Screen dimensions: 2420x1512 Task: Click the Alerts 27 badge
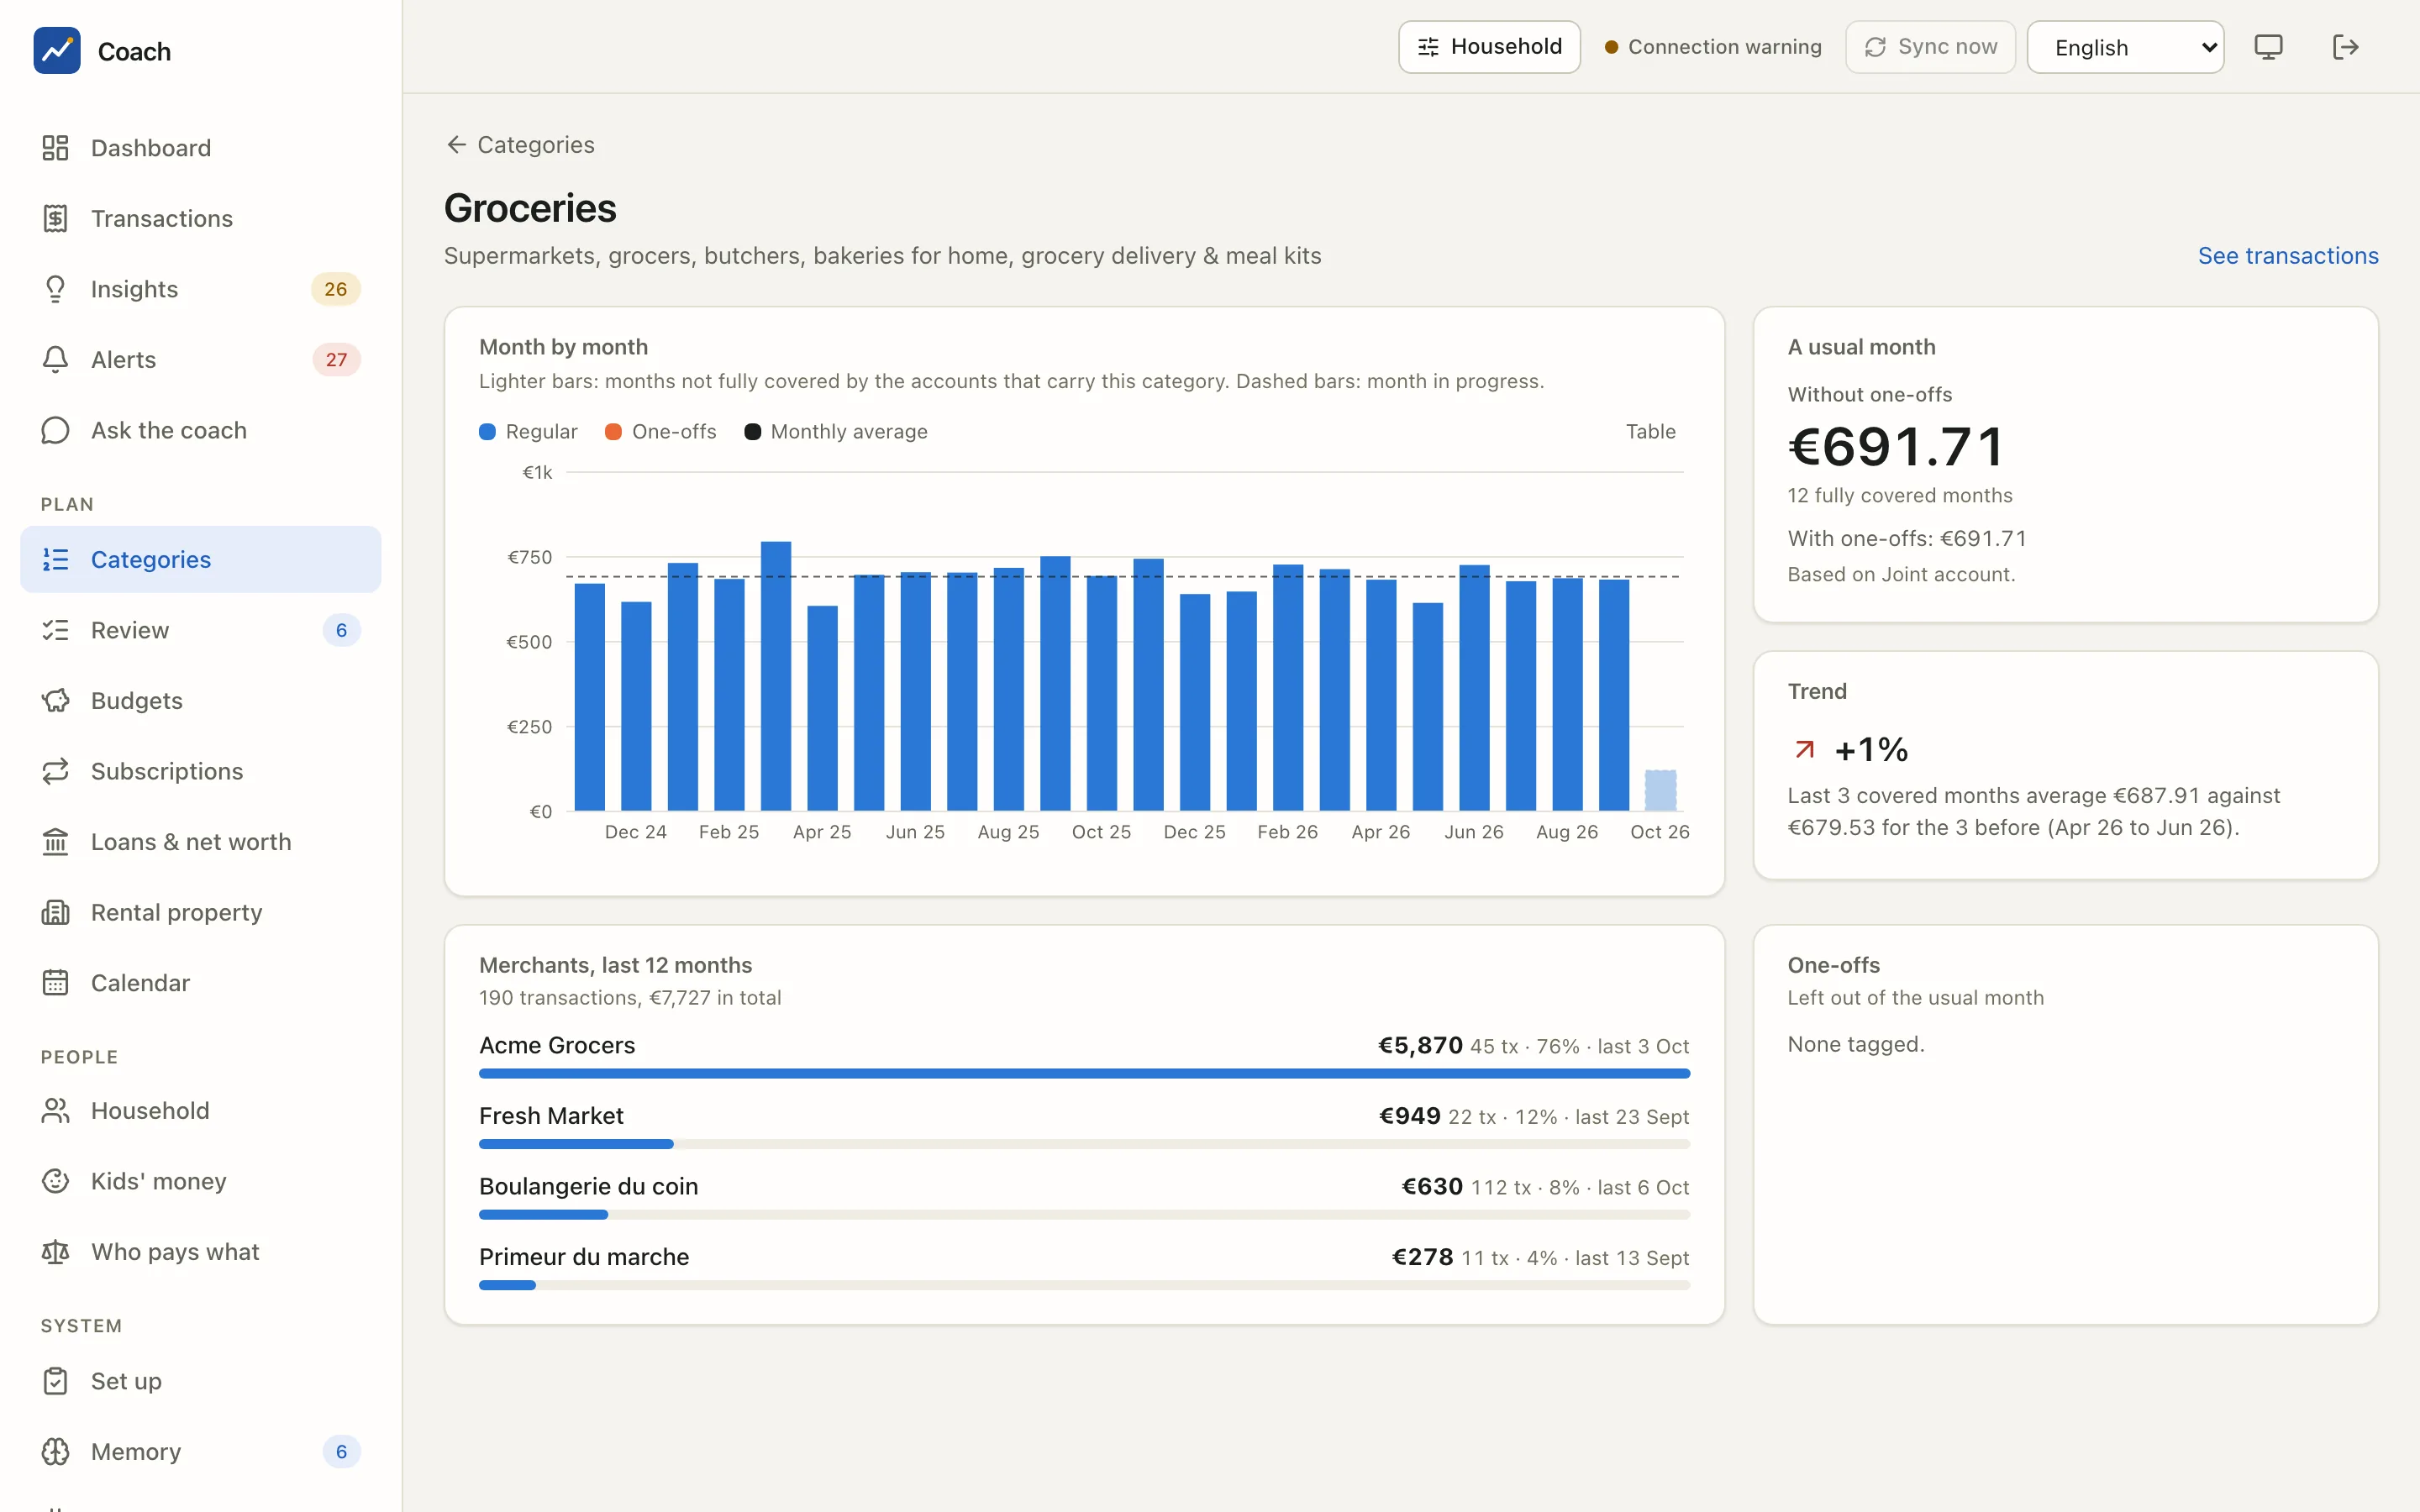(x=336, y=360)
